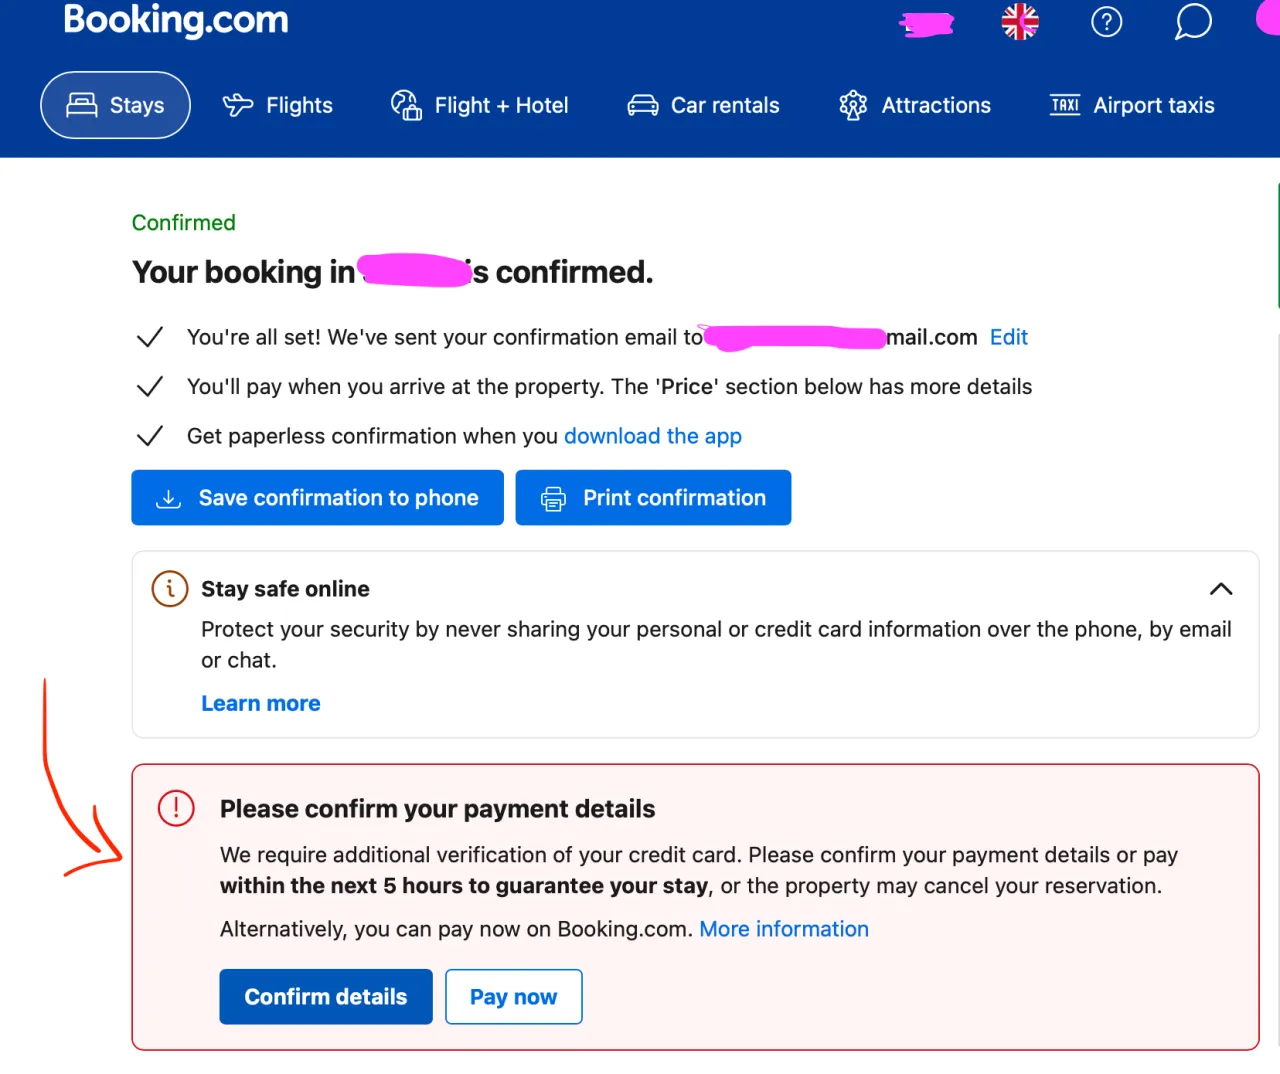Click the red alert icon in payment notice
1280x1074 pixels.
[176, 808]
